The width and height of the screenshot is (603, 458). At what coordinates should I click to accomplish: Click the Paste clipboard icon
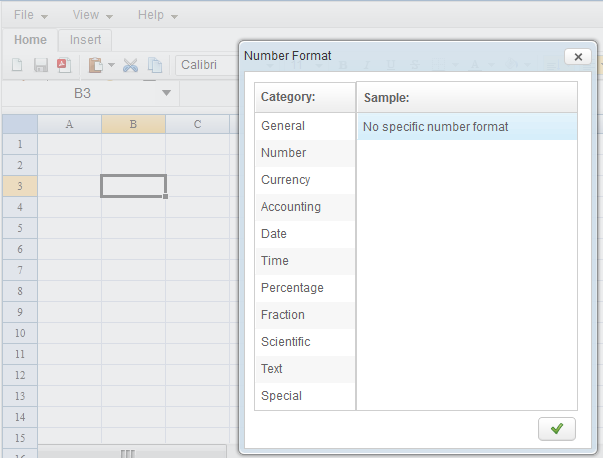pyautogui.click(x=95, y=65)
